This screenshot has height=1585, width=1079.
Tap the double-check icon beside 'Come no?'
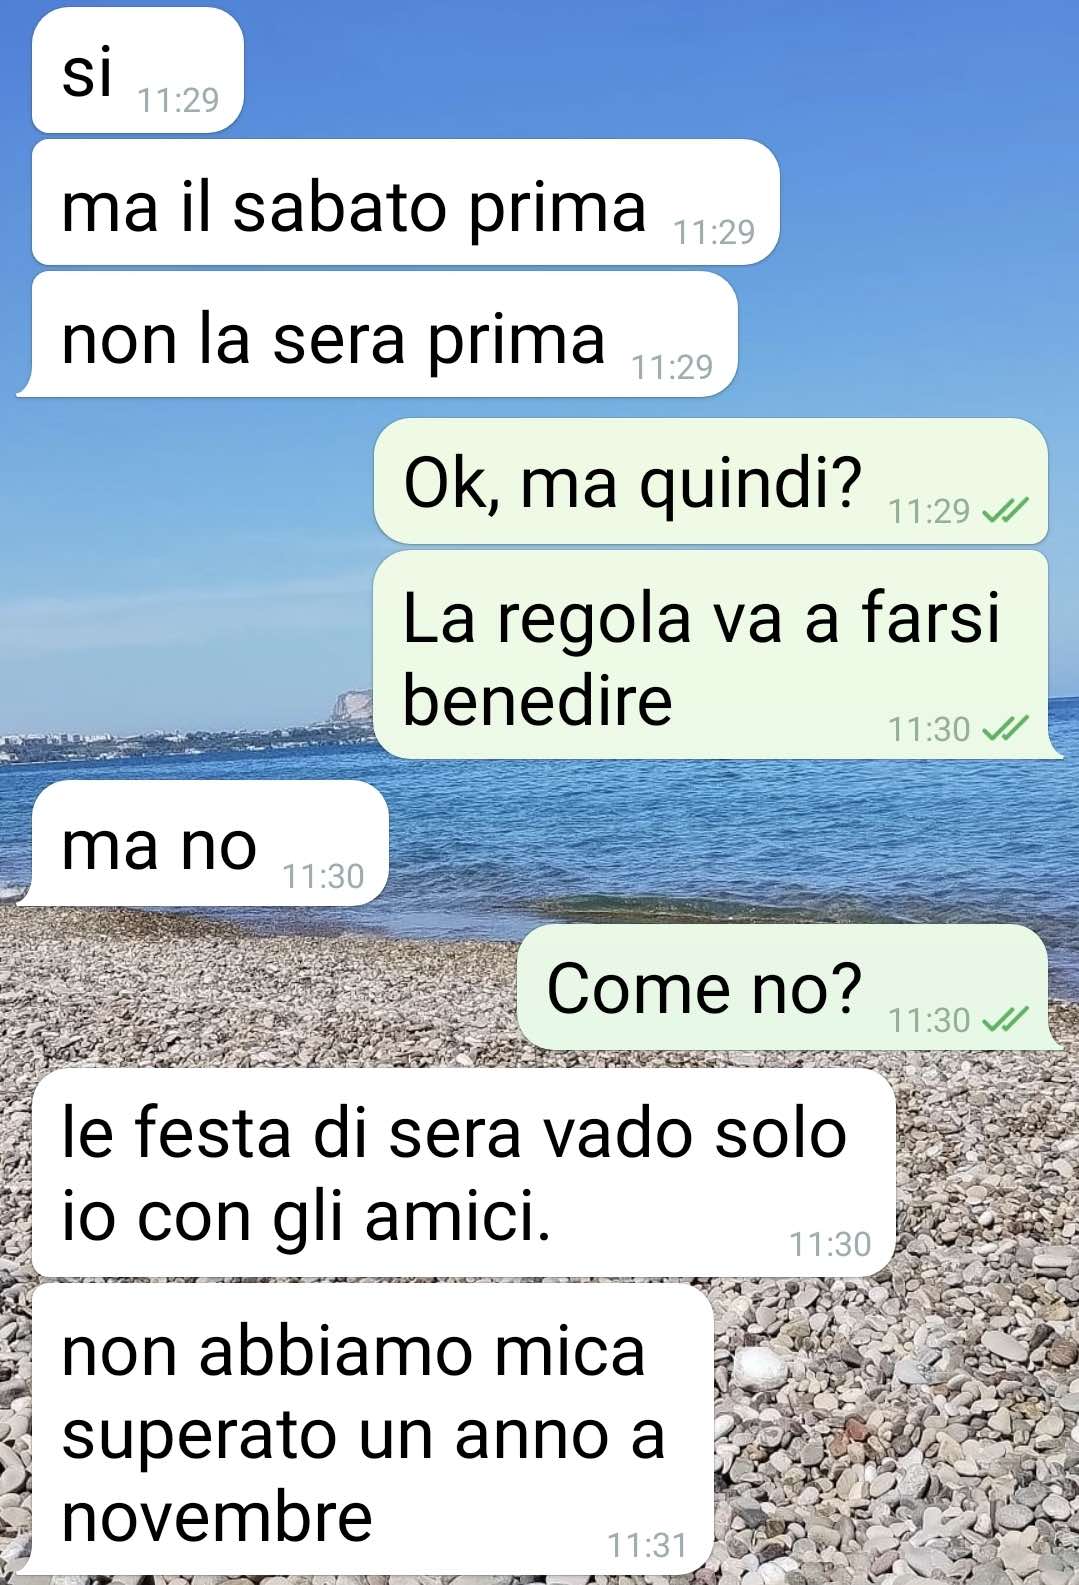(1004, 1020)
